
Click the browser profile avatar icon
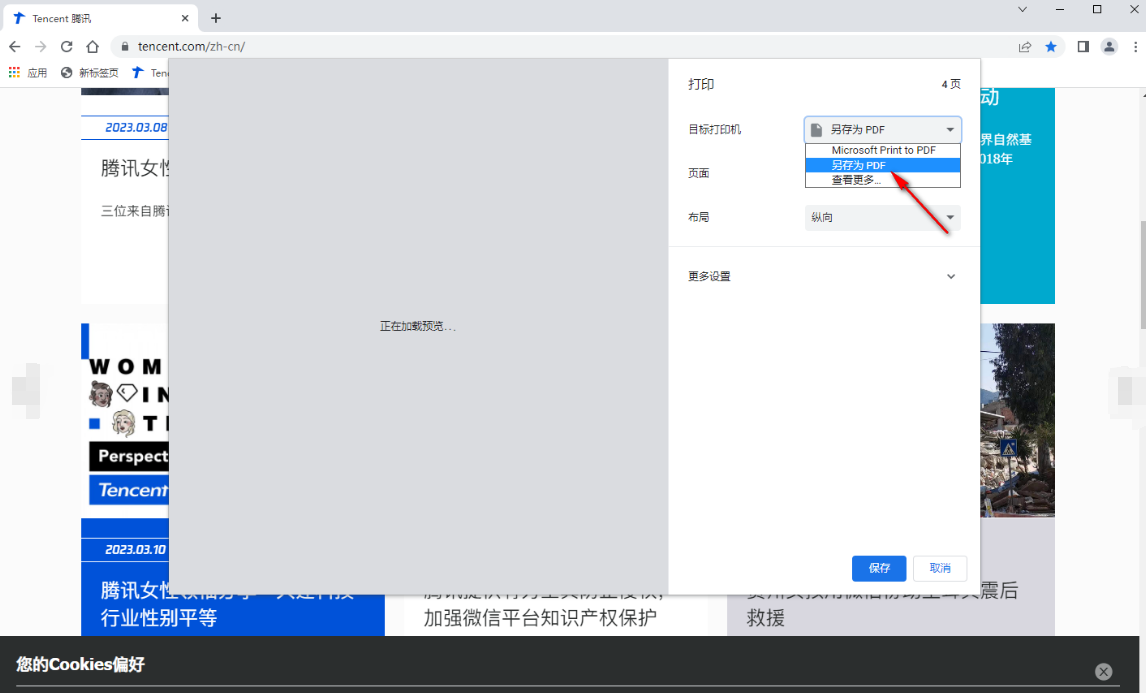point(1109,46)
